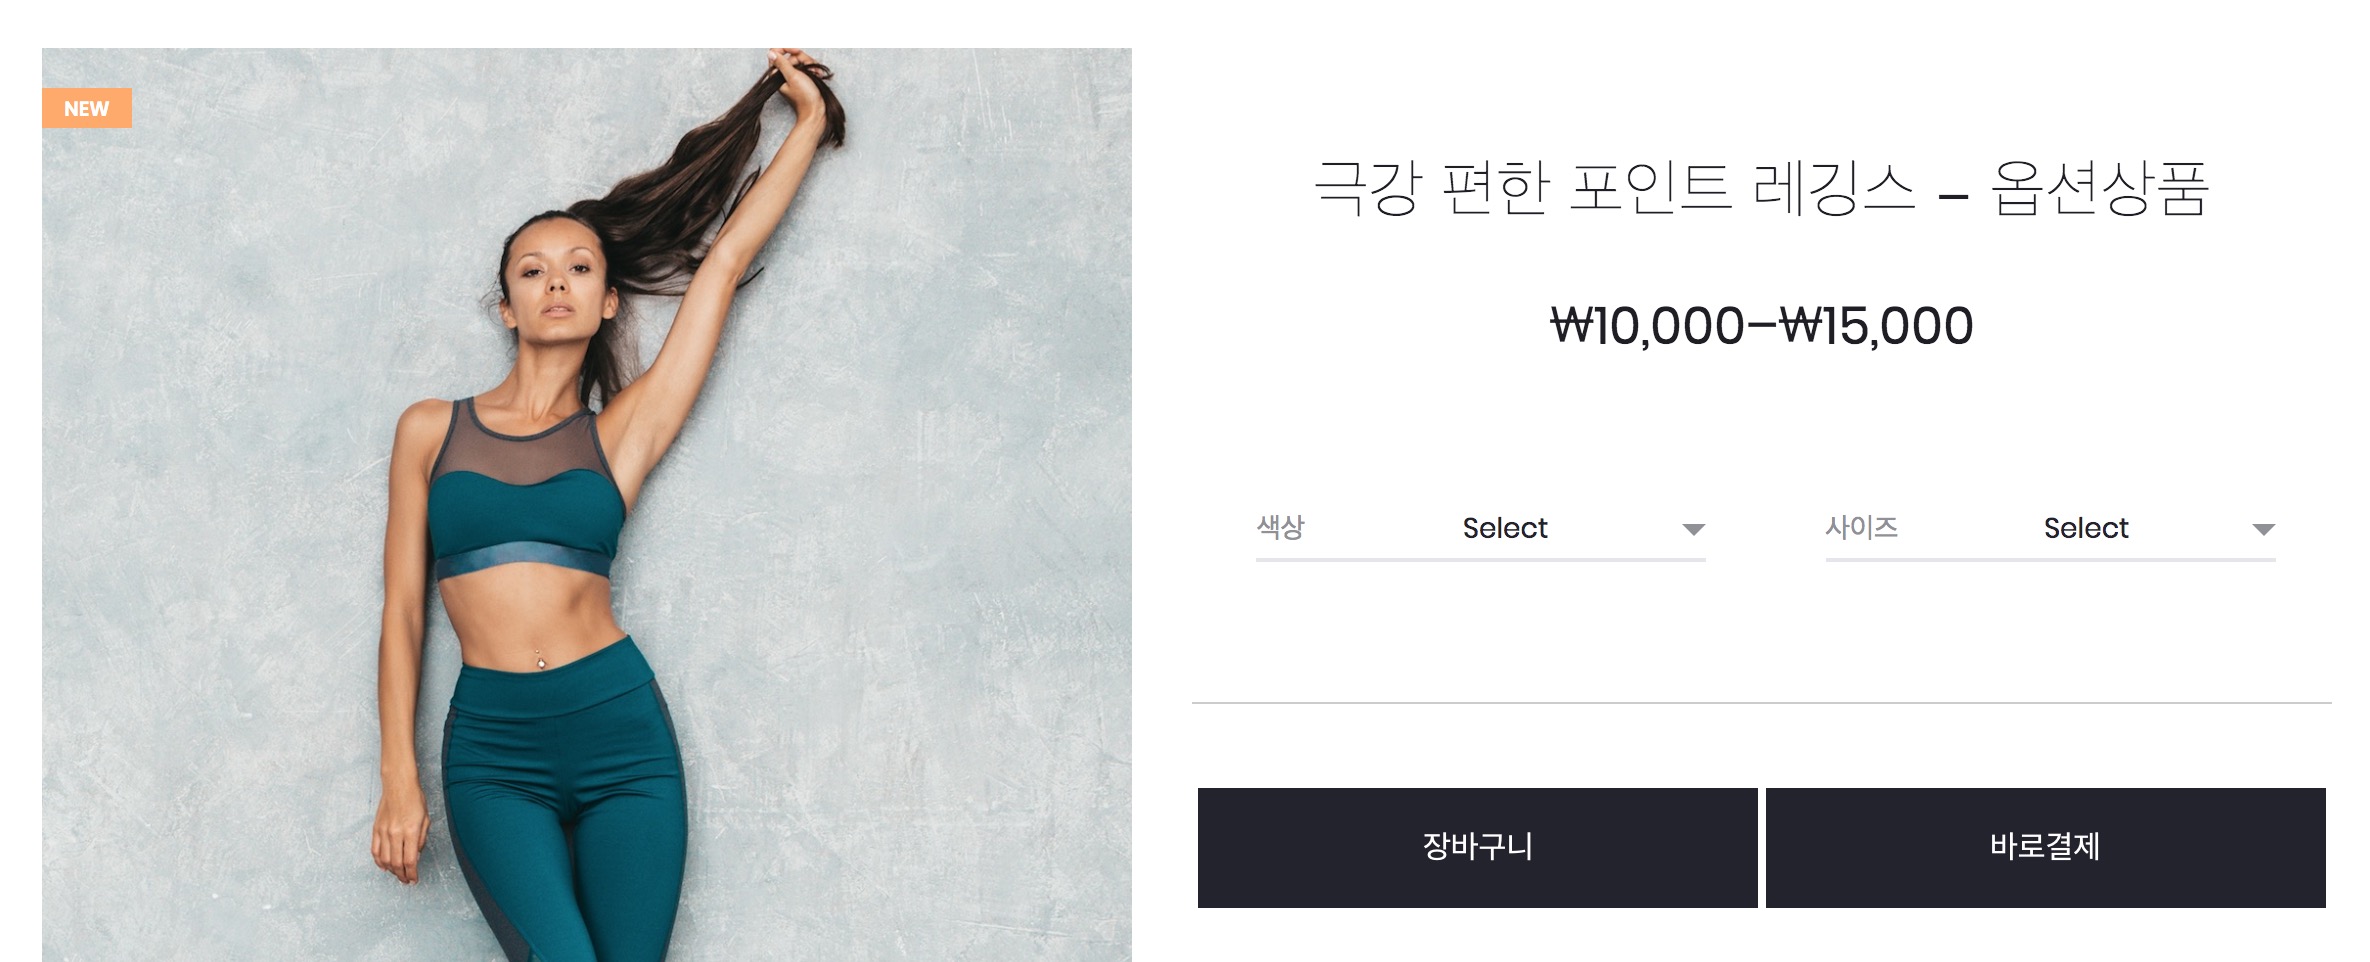The height and width of the screenshot is (962, 2370).
Task: Click Select text in 색상 field
Action: [1505, 528]
